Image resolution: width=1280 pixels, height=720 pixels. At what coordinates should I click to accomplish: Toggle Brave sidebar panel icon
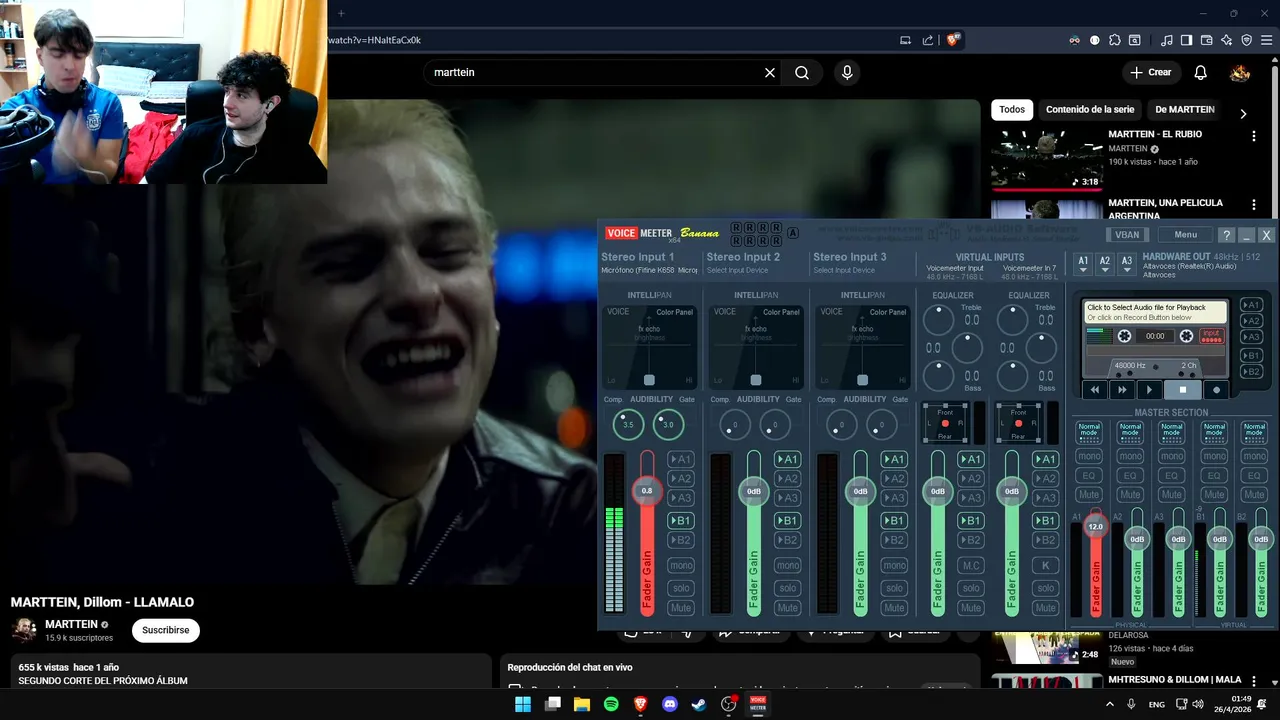pos(1186,40)
